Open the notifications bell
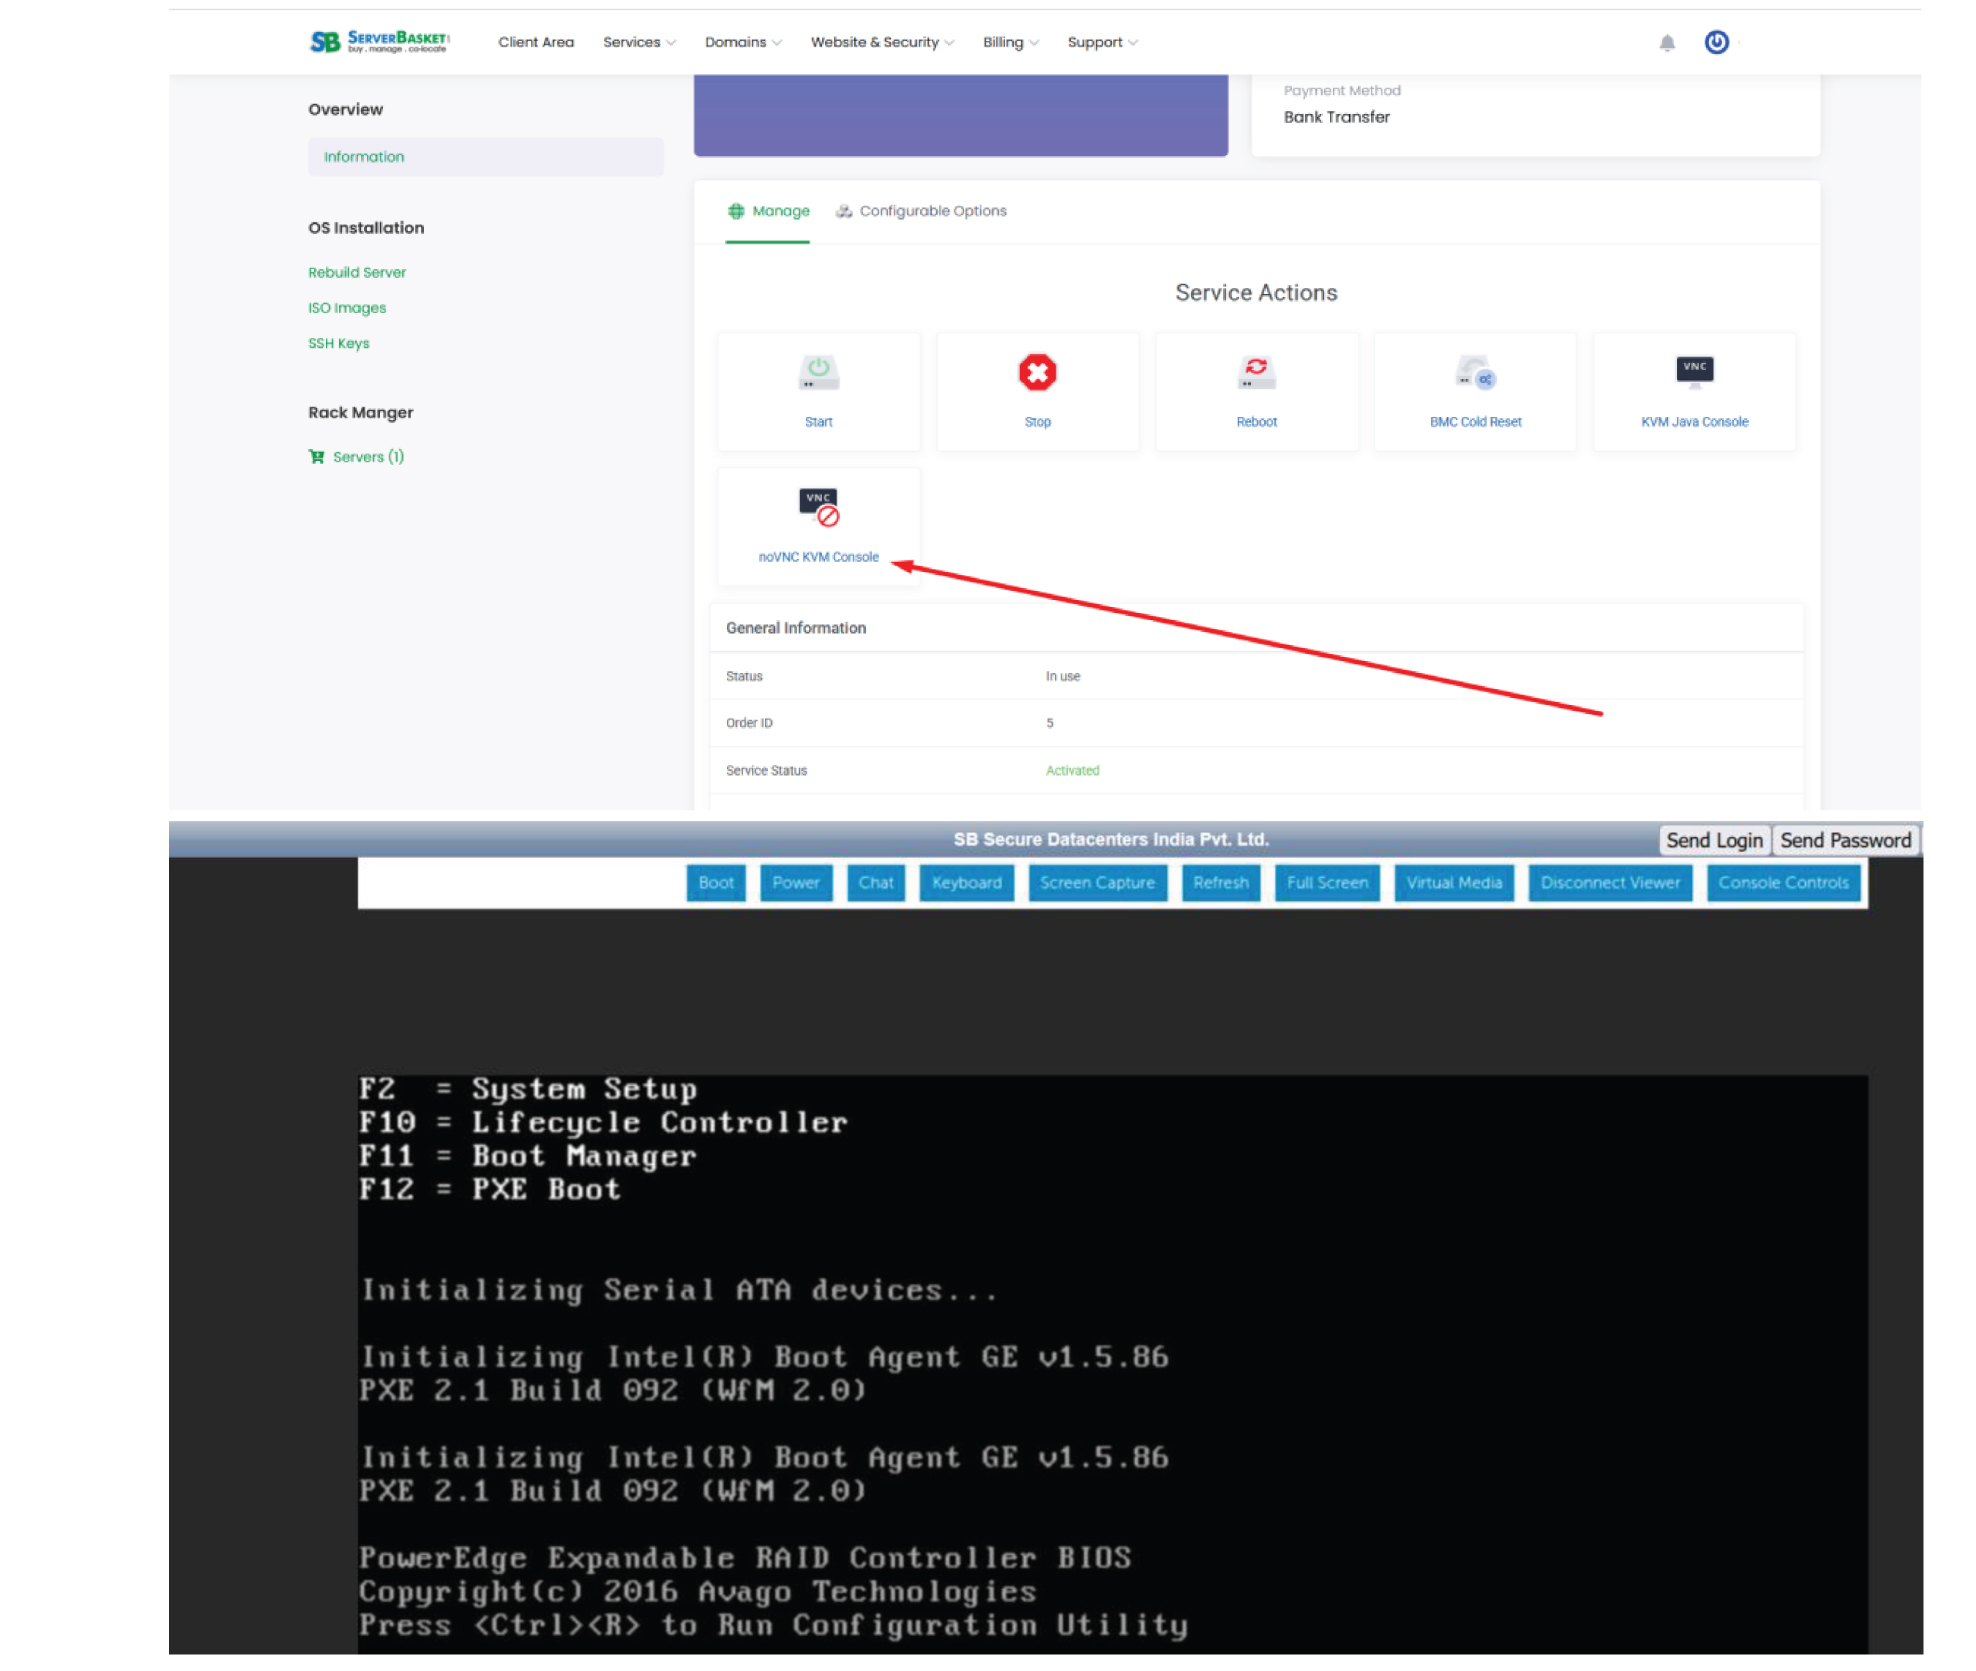Viewport: 1976px width, 1671px height. [1666, 42]
